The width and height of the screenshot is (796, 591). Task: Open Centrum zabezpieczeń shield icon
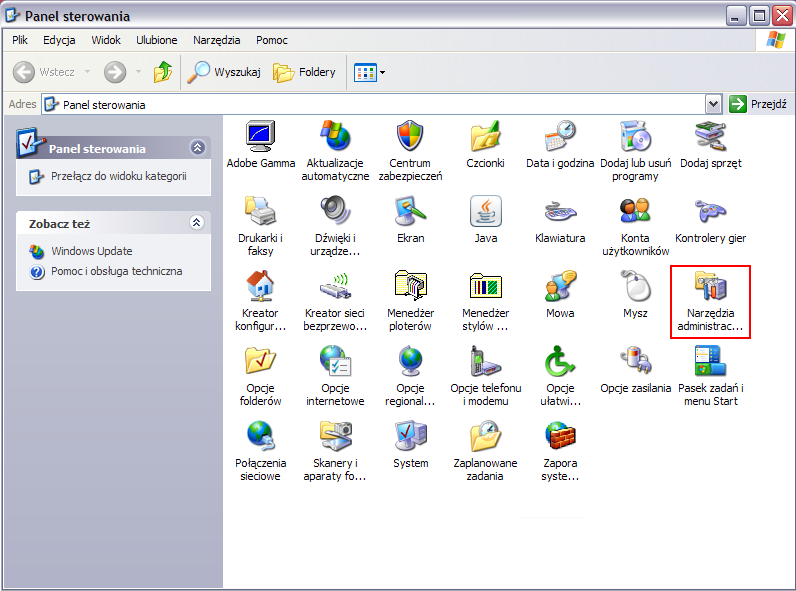410,136
